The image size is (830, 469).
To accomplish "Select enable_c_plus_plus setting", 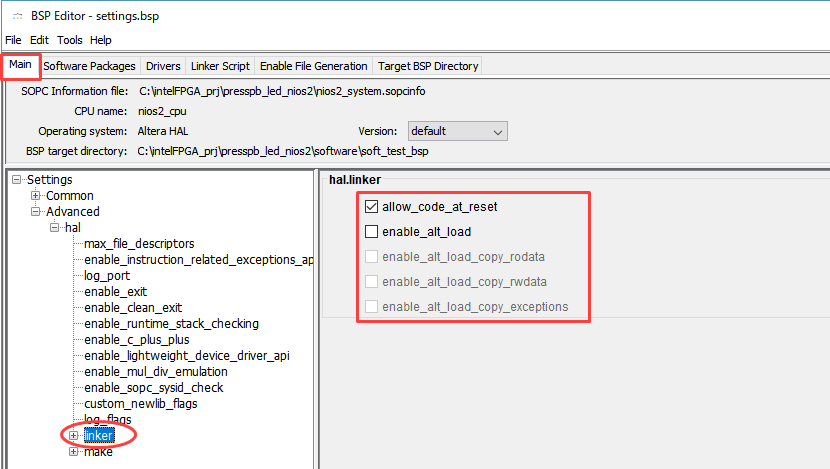I will point(137,340).
